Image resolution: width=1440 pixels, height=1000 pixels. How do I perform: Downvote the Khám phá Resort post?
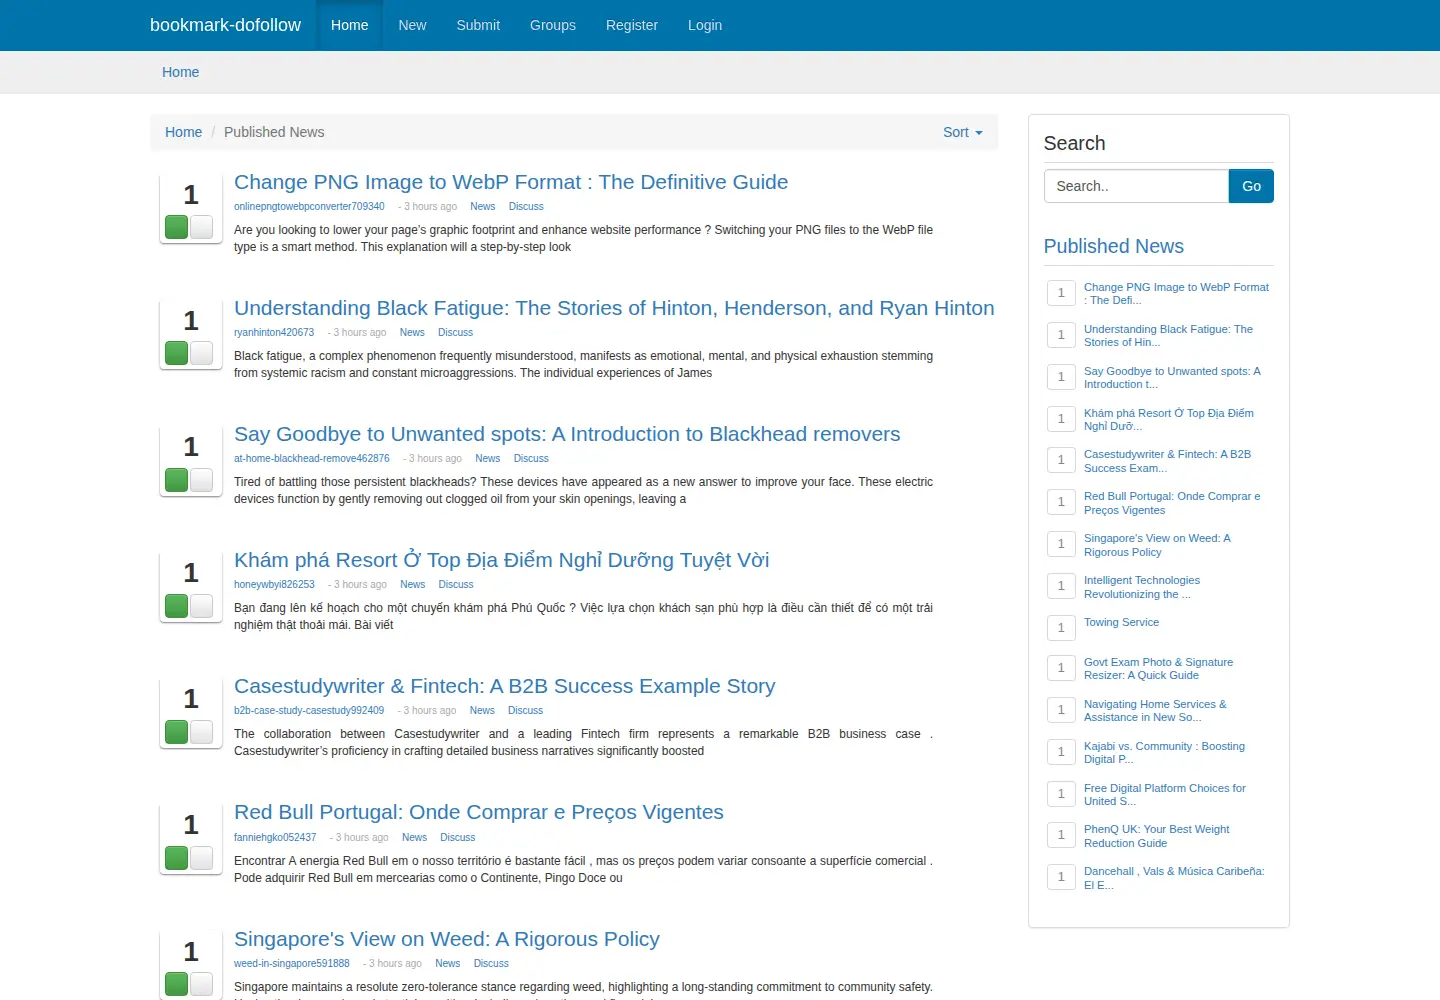click(201, 606)
